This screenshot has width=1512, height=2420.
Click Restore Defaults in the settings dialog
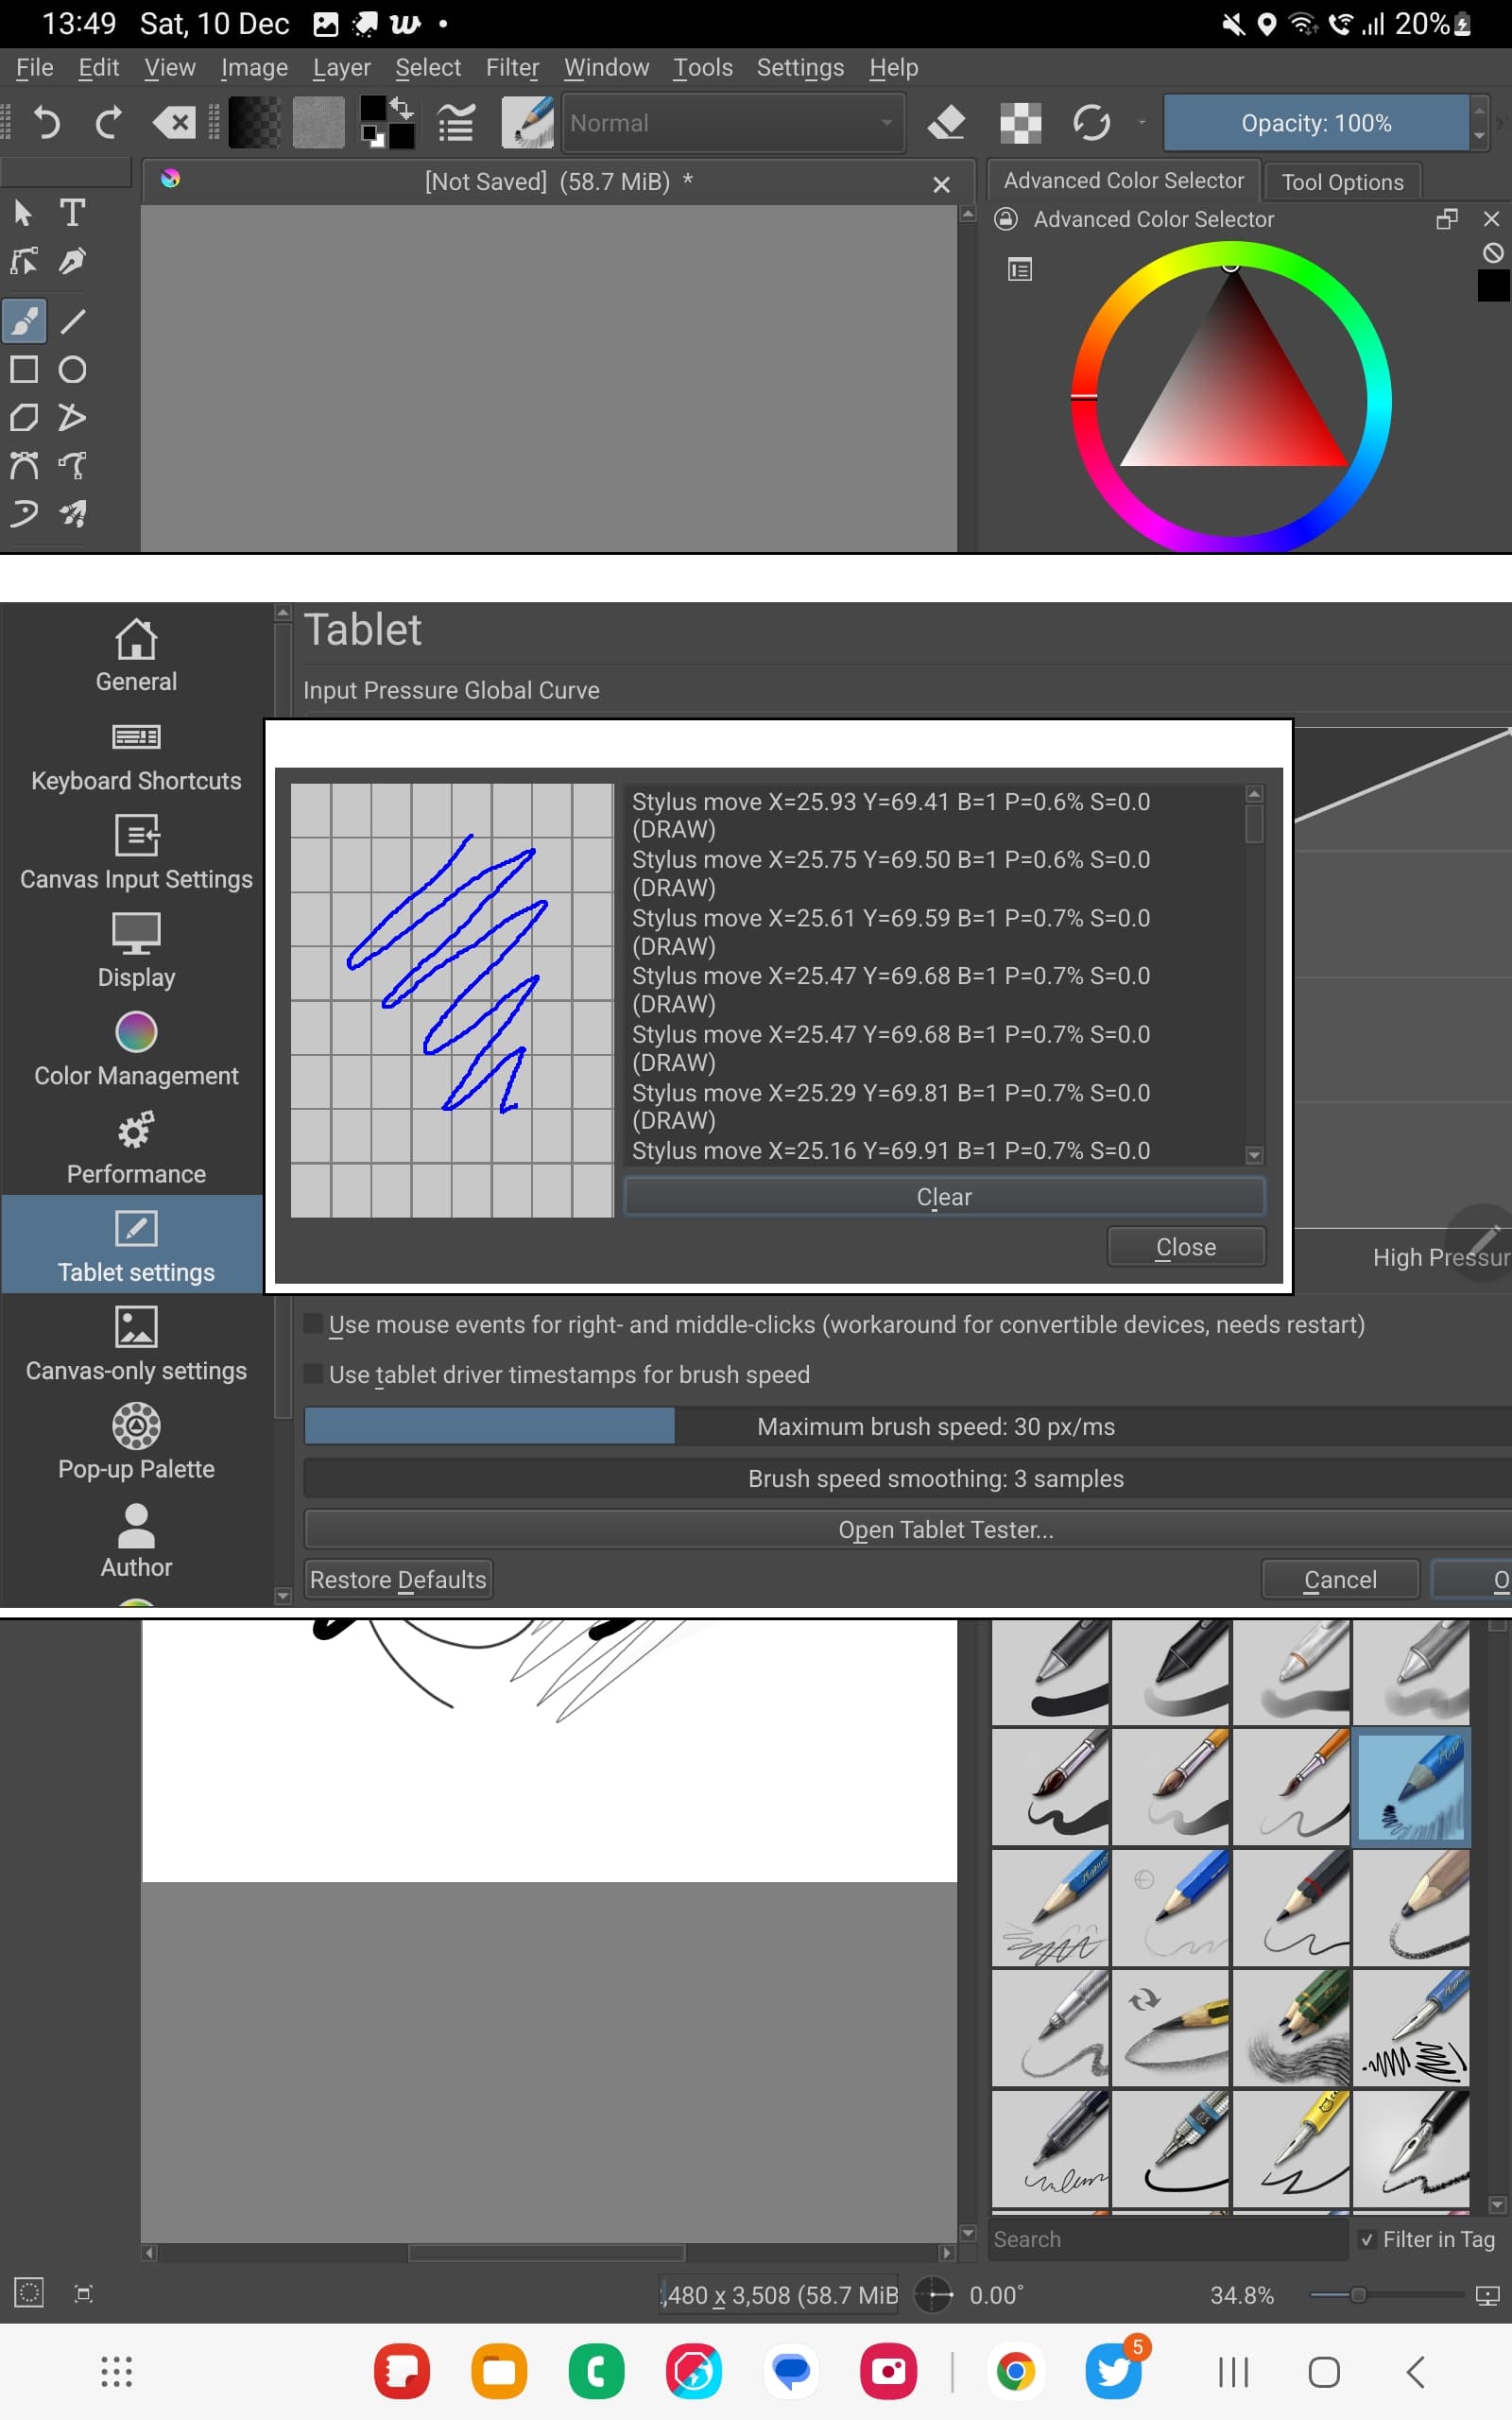[397, 1579]
